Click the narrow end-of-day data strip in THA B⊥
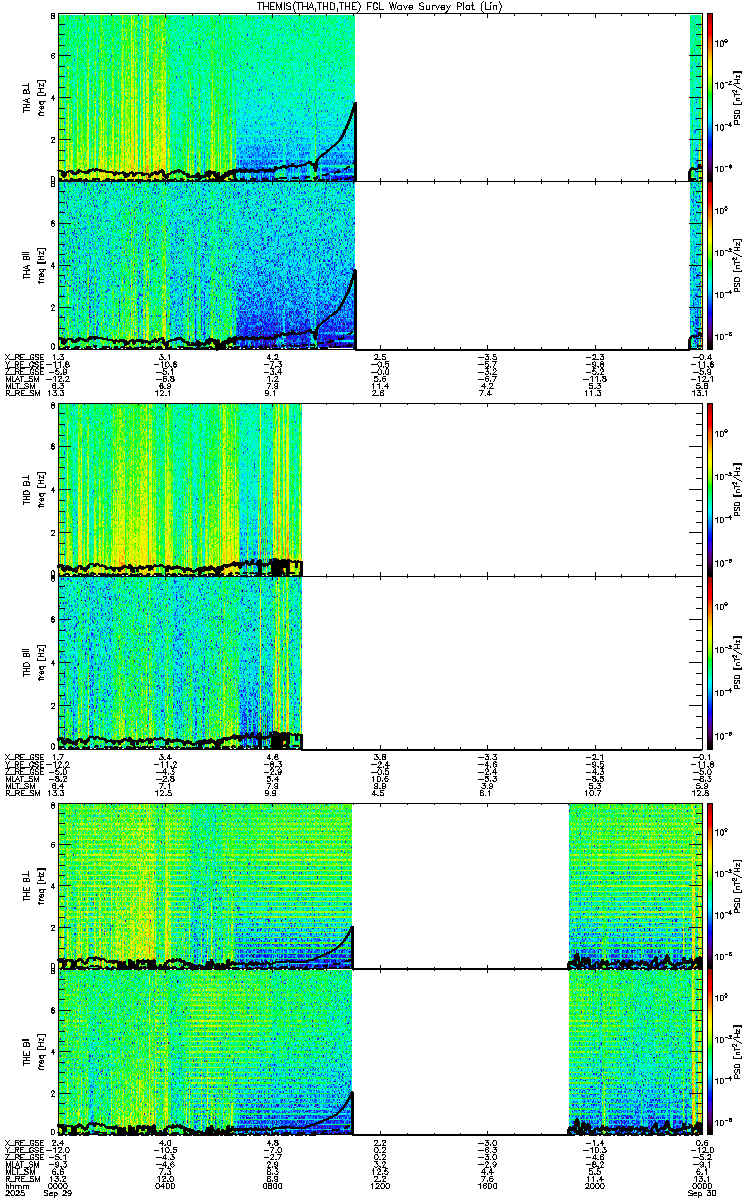 pyautogui.click(x=696, y=97)
